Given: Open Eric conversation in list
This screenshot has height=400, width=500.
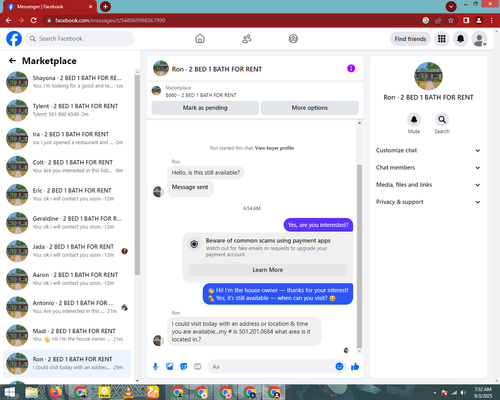Looking at the screenshot, I should (67, 195).
